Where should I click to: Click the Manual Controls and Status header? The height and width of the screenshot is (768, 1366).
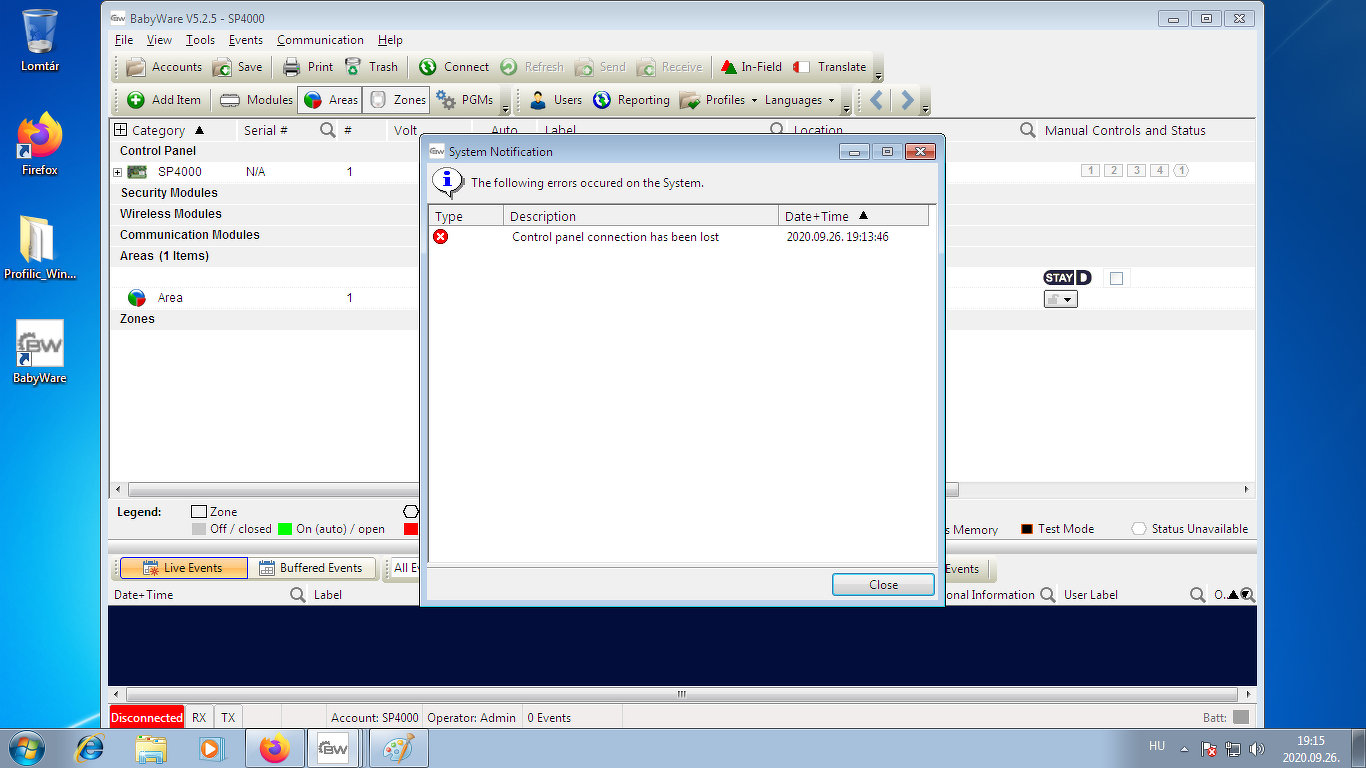point(1125,130)
